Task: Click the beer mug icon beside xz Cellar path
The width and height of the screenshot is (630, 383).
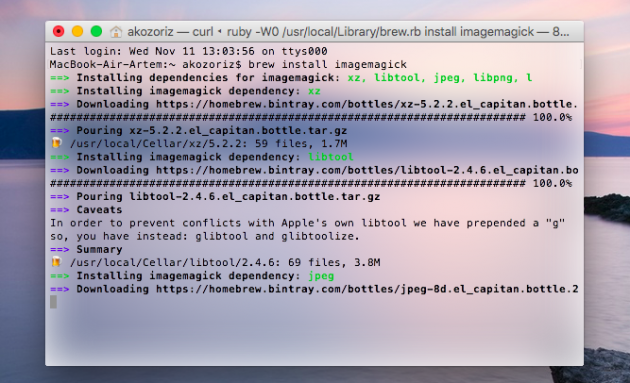Action: (x=56, y=143)
